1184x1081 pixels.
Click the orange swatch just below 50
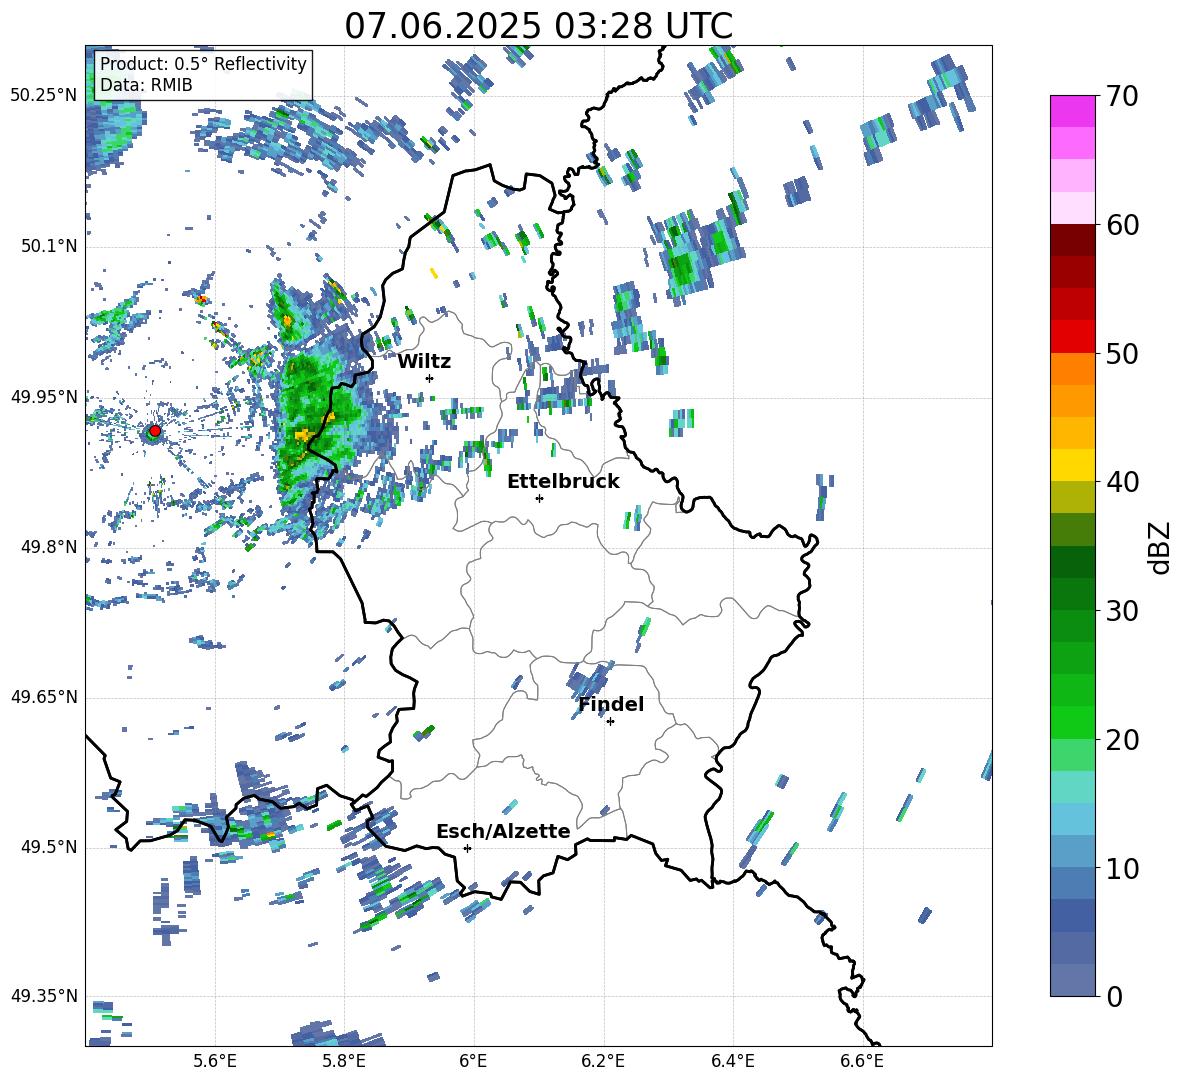tap(1072, 368)
